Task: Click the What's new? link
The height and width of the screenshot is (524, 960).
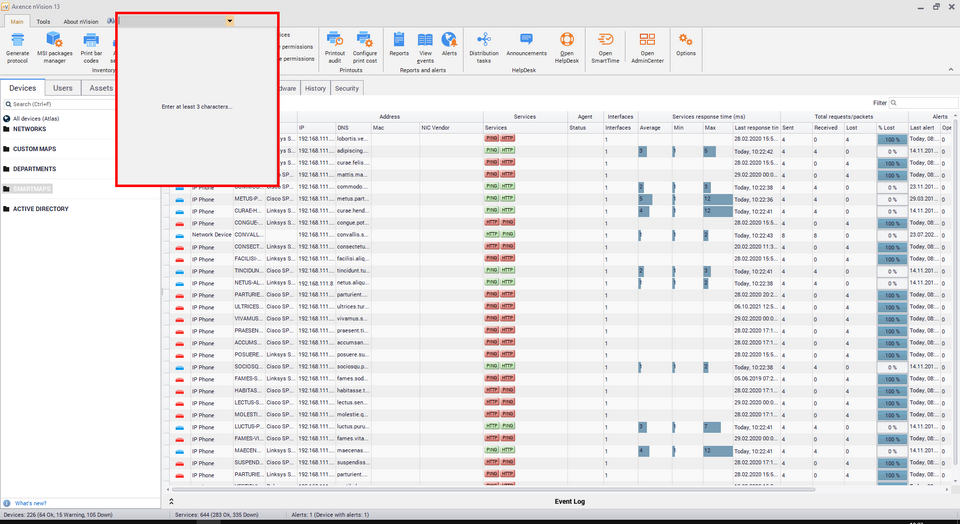Action: click(29, 503)
